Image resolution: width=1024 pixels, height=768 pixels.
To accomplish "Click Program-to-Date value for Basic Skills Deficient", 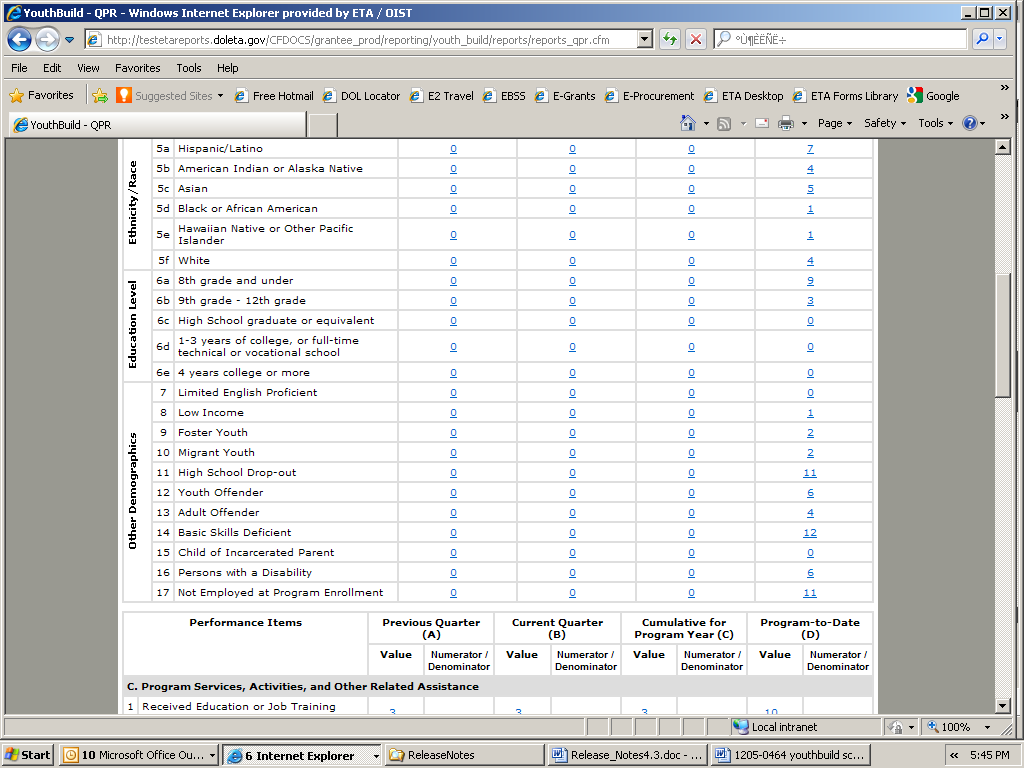I will coord(810,533).
